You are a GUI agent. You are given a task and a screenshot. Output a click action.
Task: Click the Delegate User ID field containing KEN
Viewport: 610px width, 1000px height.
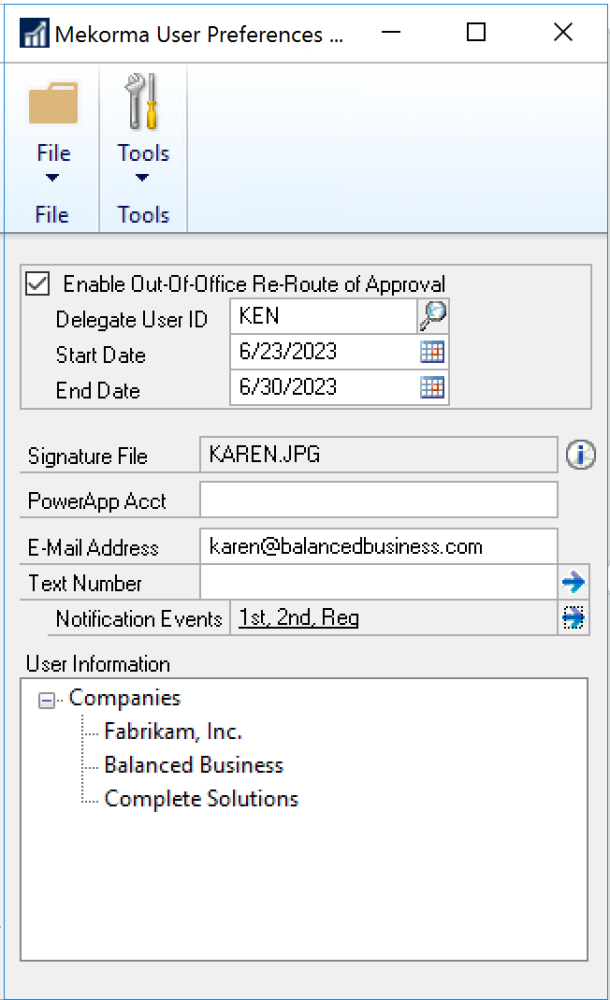322,317
